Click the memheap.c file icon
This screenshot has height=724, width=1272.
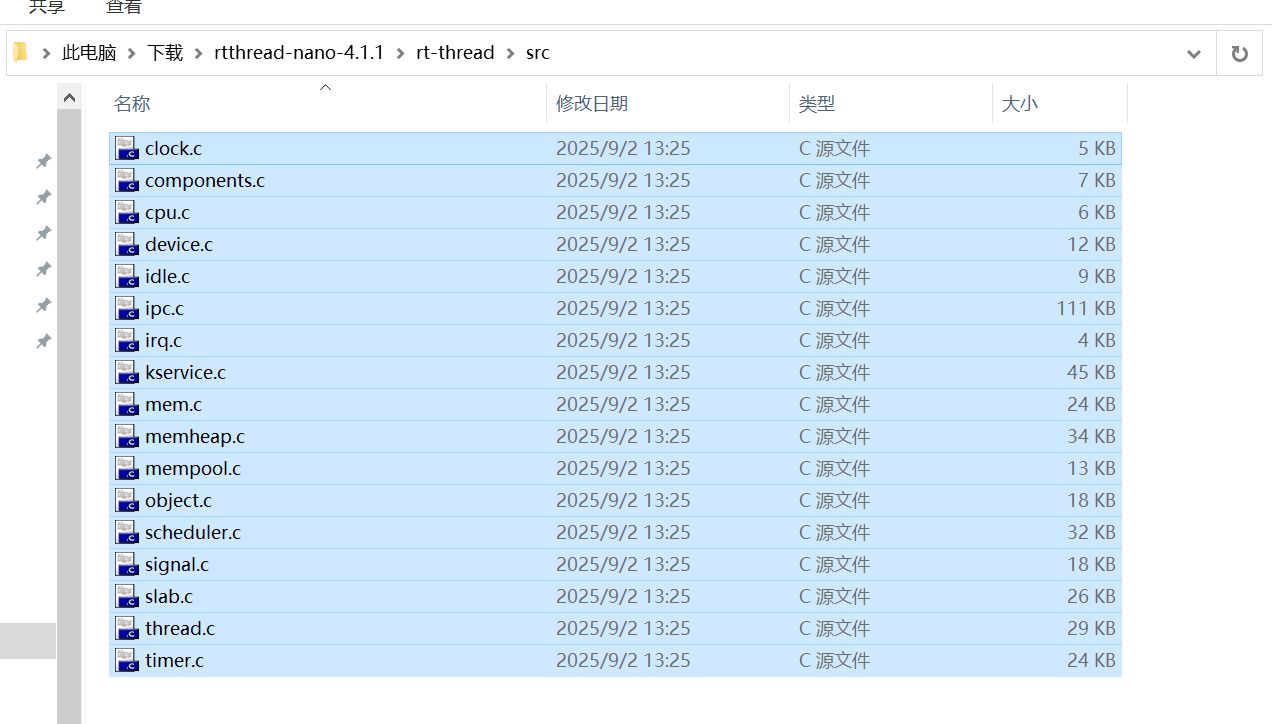(126, 436)
